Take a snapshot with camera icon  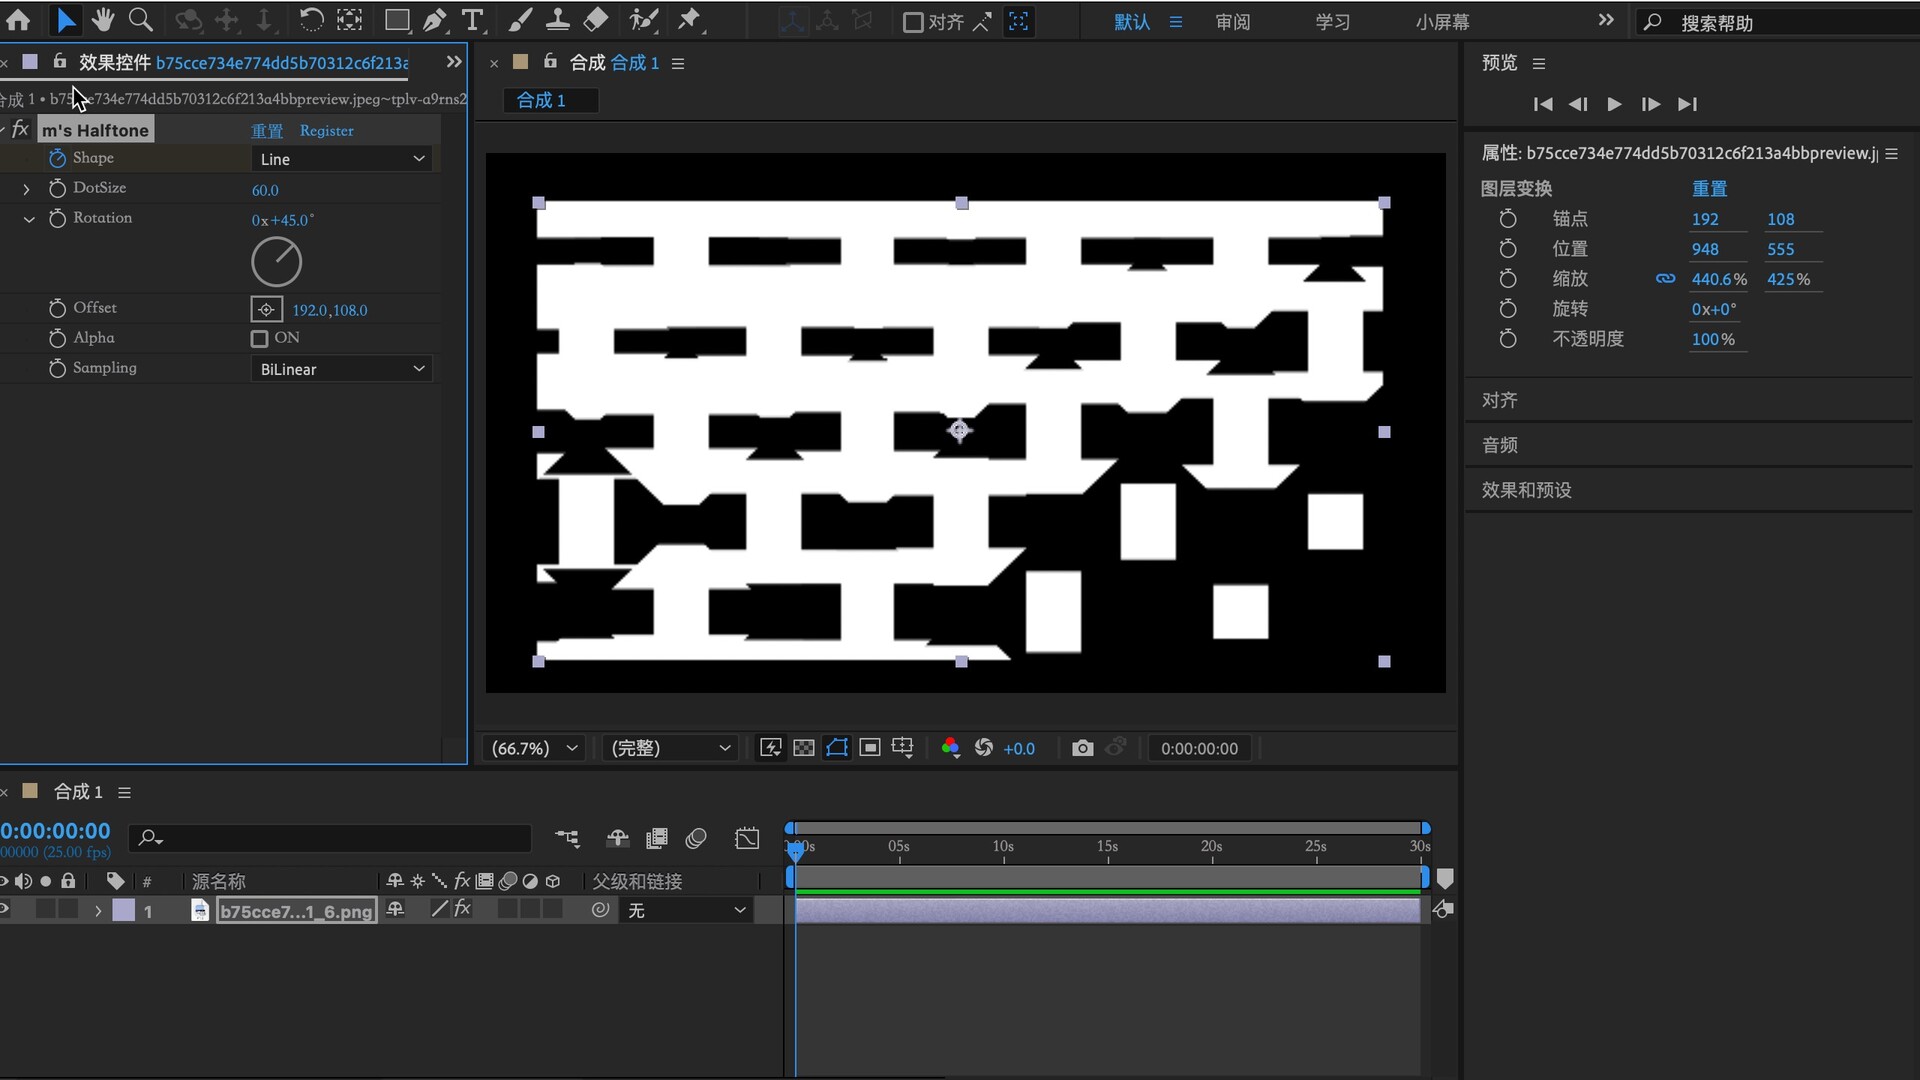[1082, 748]
